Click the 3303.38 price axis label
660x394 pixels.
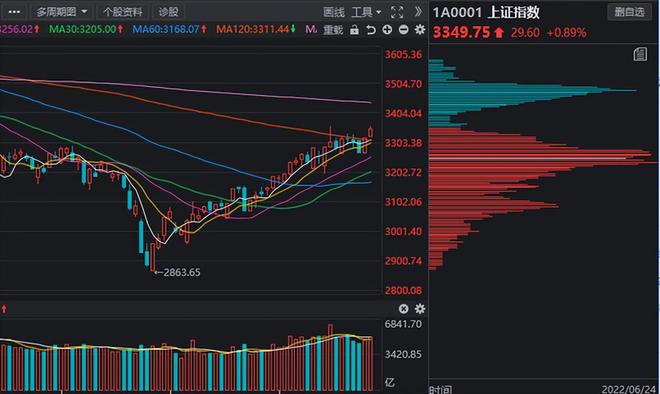pos(403,143)
